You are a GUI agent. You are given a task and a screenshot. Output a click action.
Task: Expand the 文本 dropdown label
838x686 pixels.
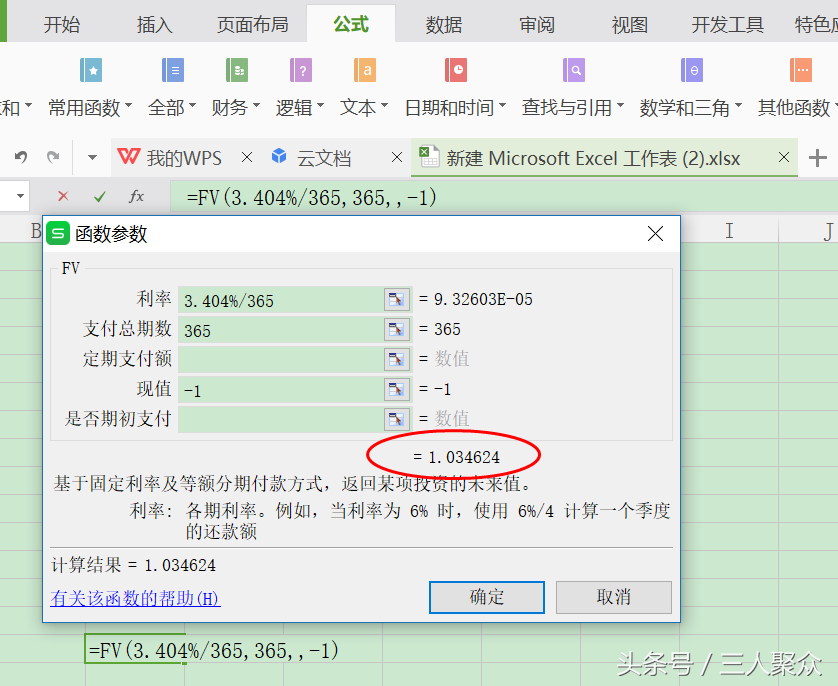[x=364, y=108]
